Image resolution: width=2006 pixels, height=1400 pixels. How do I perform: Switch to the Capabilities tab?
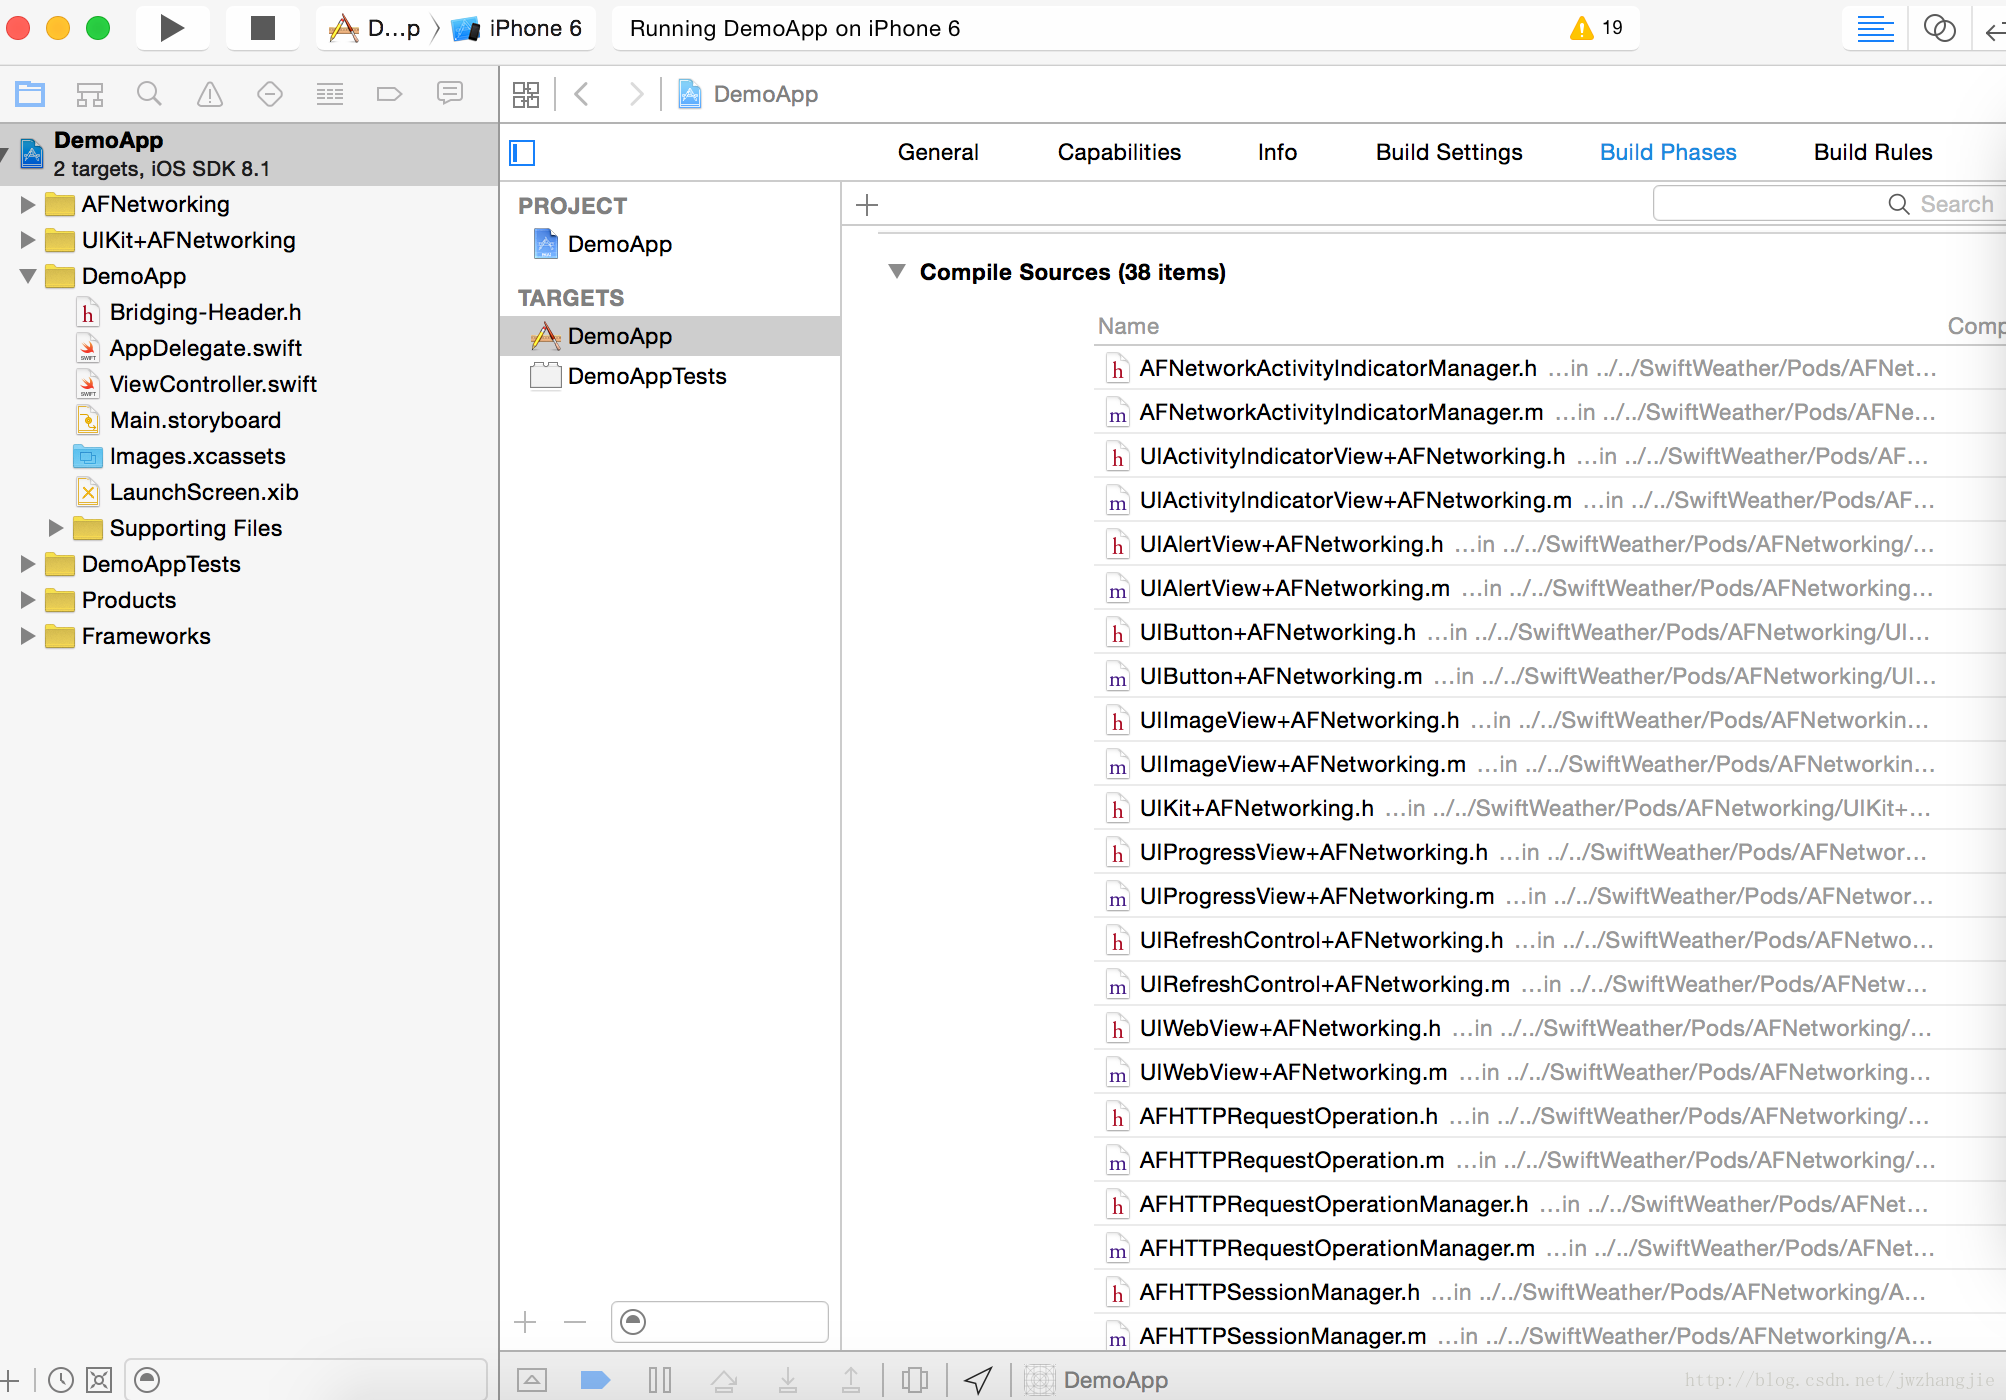click(1119, 152)
